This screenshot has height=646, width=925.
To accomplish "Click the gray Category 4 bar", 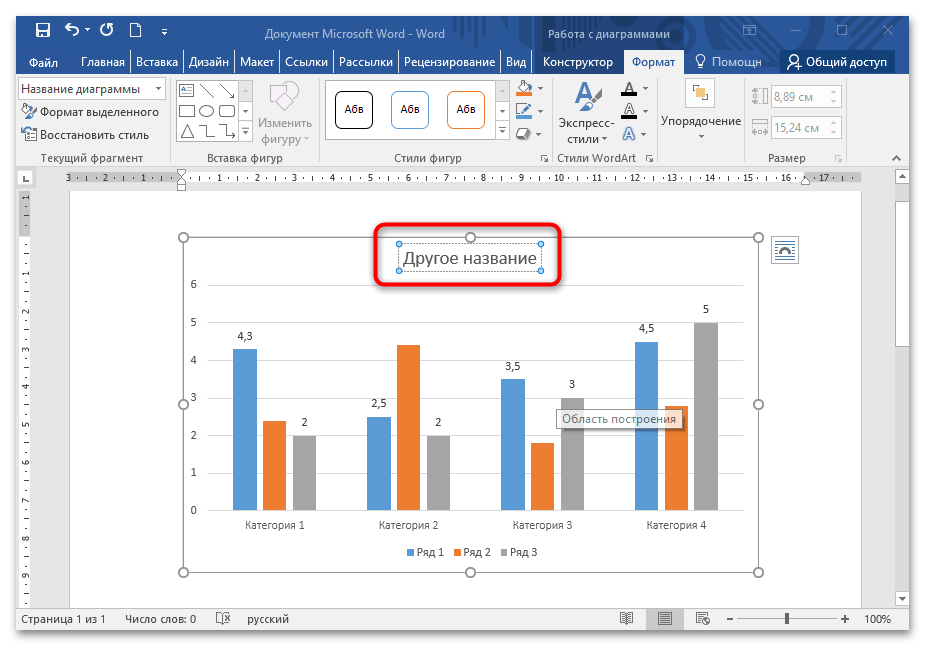I will click(x=706, y=416).
